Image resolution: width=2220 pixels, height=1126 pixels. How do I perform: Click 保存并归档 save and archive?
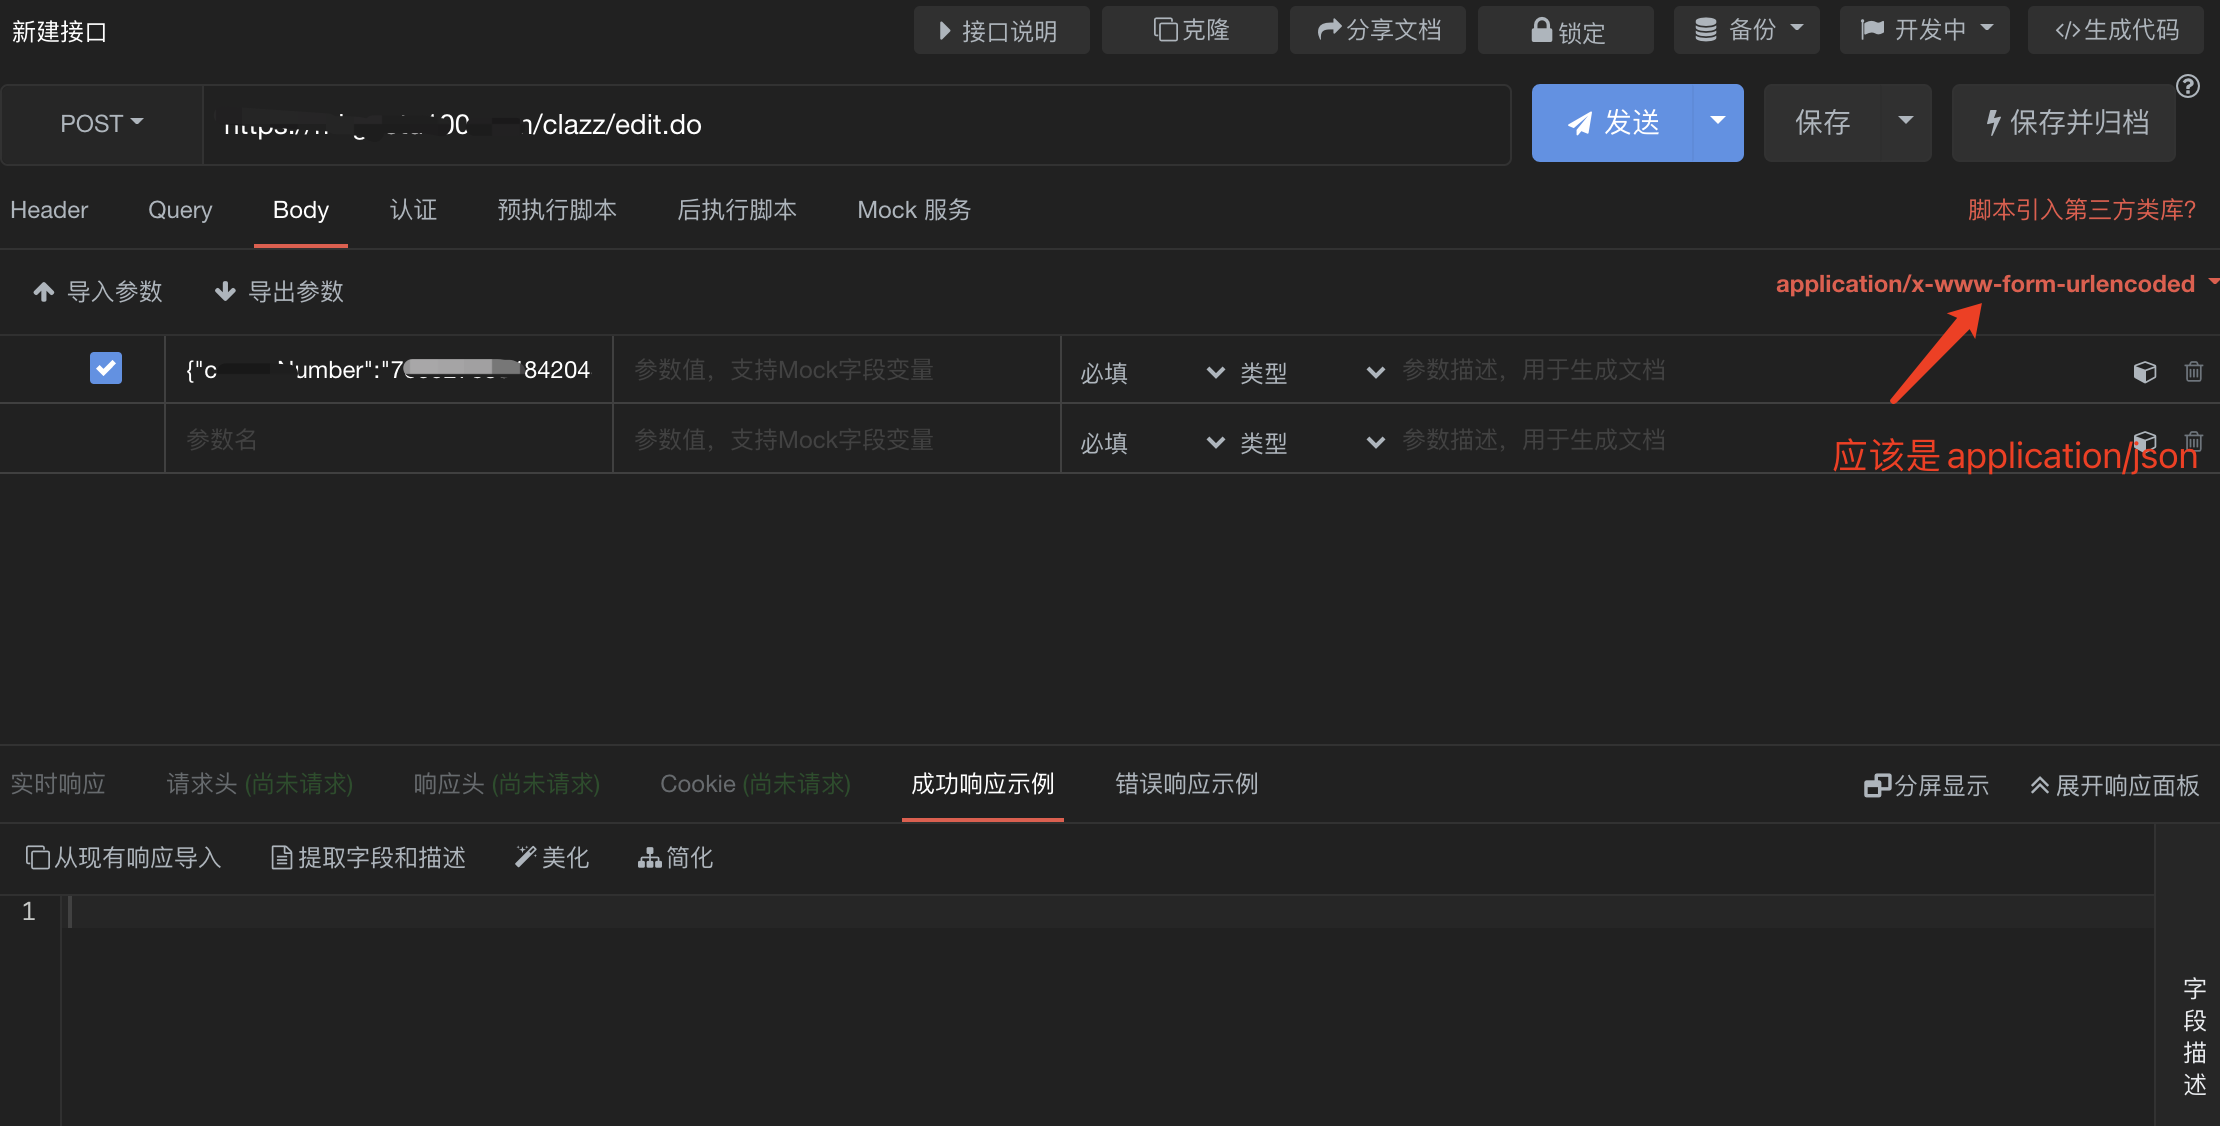2064,123
